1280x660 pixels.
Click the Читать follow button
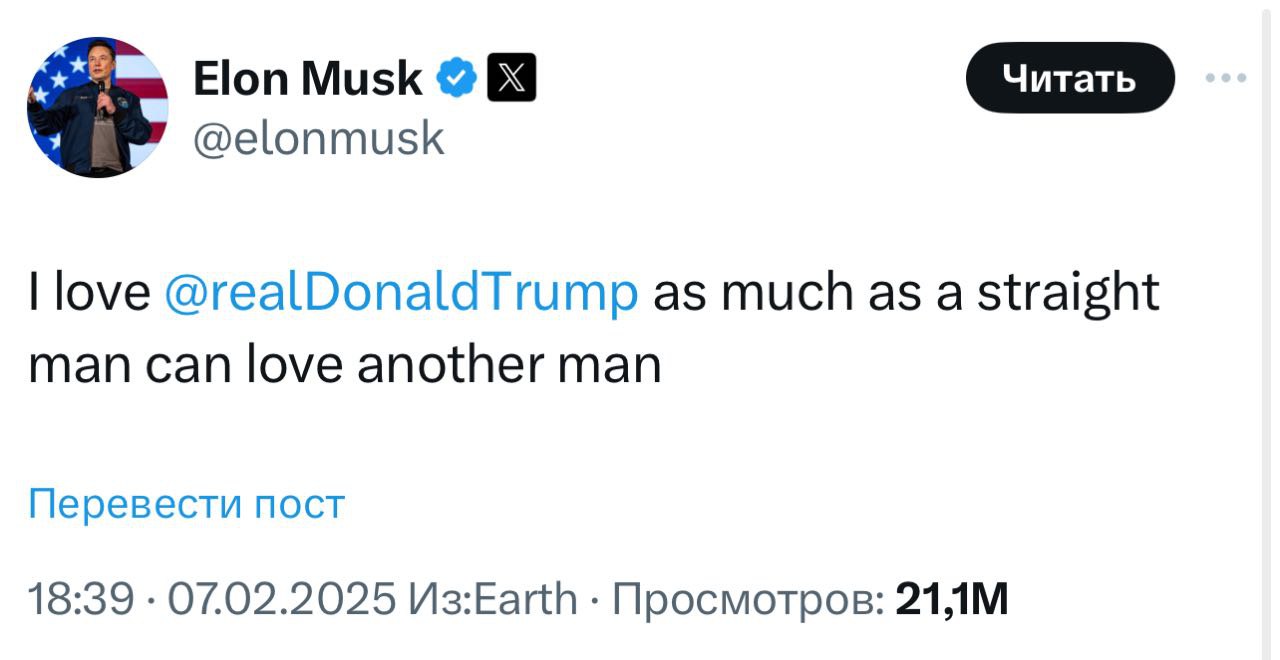click(x=1069, y=77)
